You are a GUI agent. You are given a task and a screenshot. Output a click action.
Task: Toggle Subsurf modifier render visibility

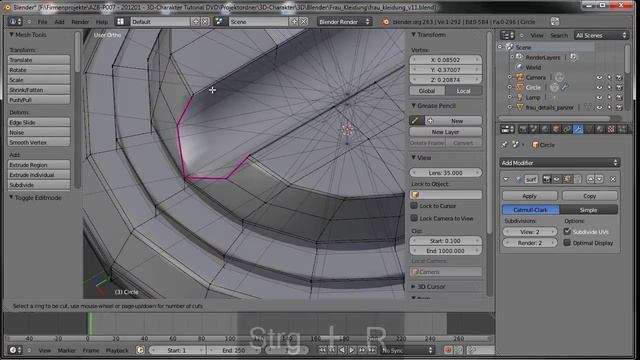point(547,179)
